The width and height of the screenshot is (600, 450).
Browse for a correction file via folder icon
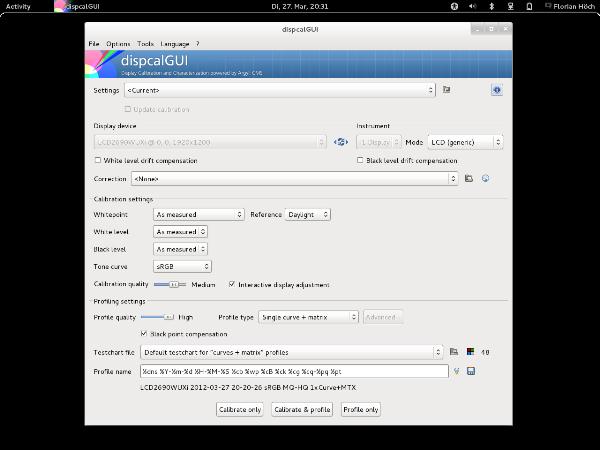click(468, 179)
